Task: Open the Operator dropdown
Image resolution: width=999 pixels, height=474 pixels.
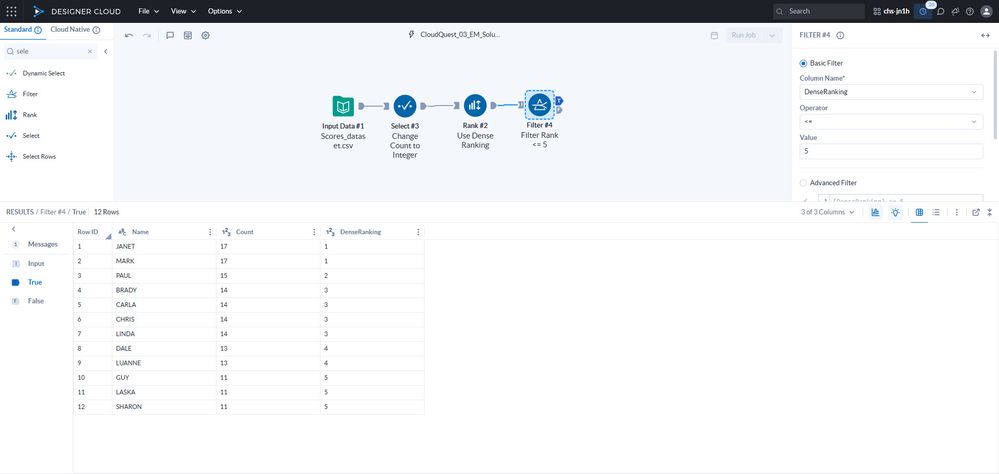Action: (x=891, y=122)
